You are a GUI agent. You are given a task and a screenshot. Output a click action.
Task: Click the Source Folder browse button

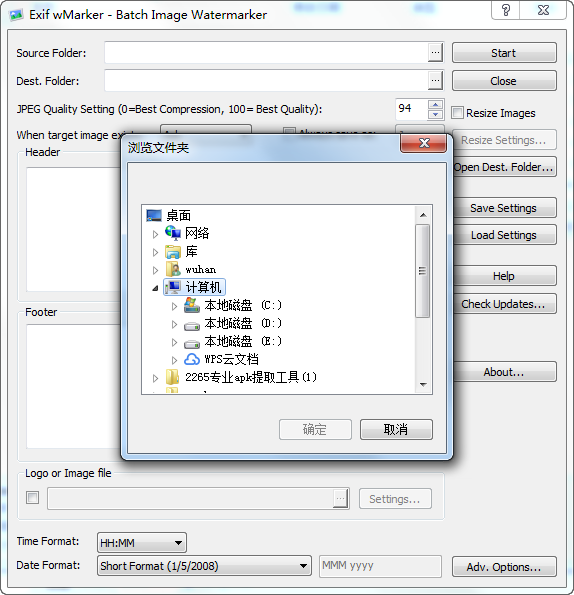coord(436,52)
